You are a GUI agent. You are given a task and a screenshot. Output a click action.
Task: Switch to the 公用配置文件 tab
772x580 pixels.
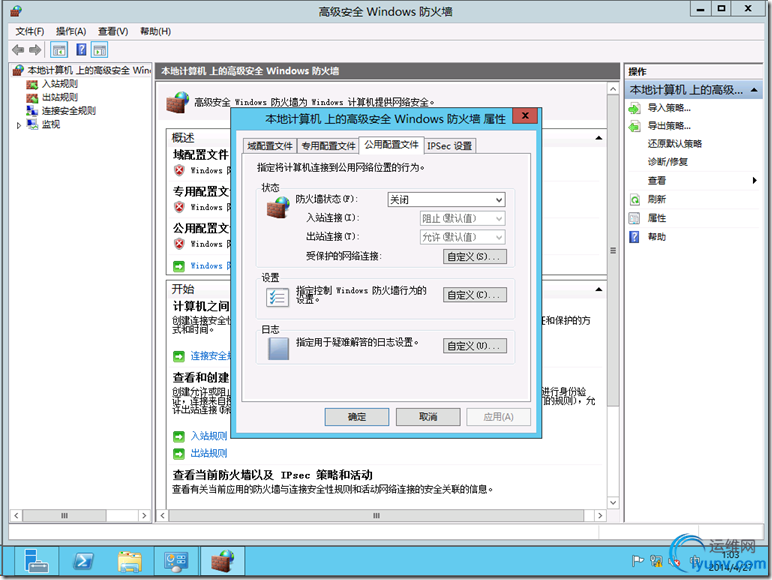tap(391, 145)
